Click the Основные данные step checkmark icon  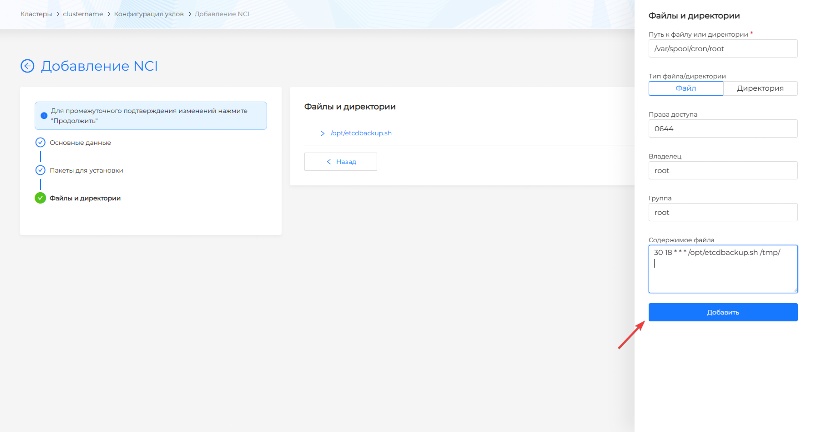click(x=40, y=143)
